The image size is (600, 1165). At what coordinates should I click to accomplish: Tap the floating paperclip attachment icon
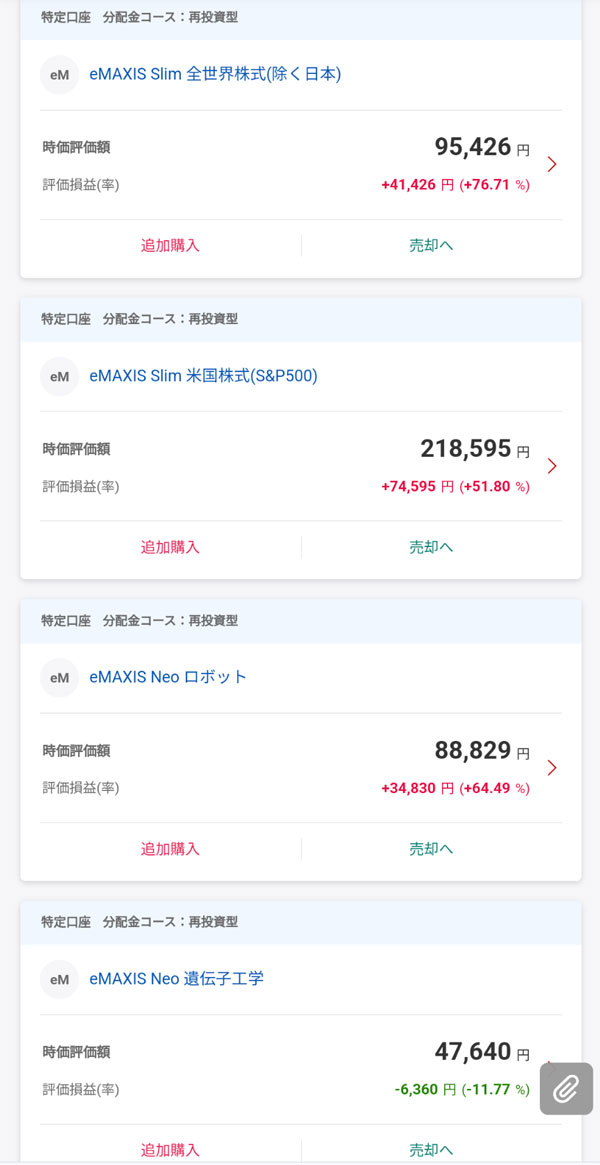(566, 1088)
